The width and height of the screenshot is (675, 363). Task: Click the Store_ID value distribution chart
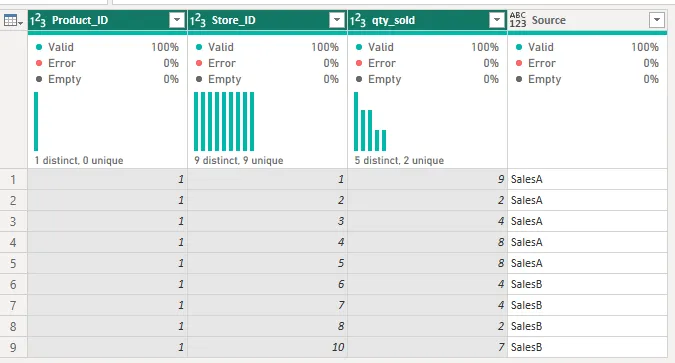coord(224,121)
